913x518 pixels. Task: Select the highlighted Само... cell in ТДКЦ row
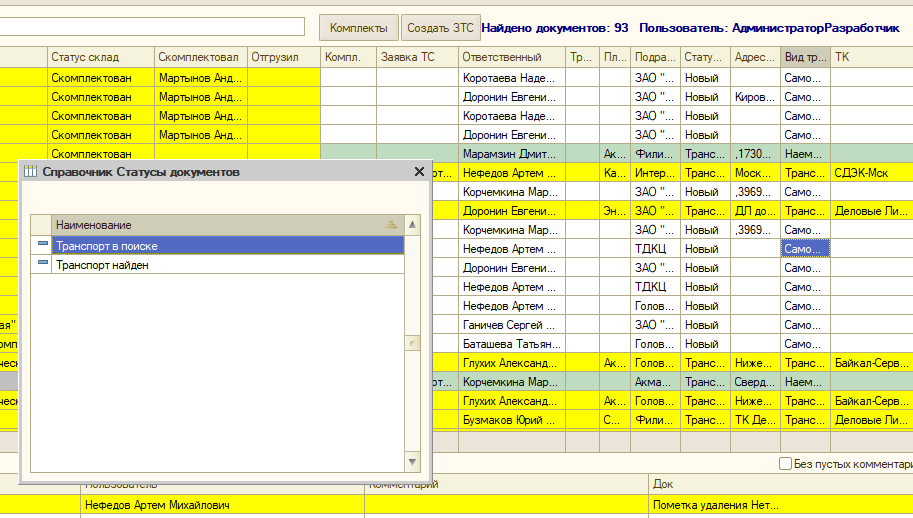(805, 249)
